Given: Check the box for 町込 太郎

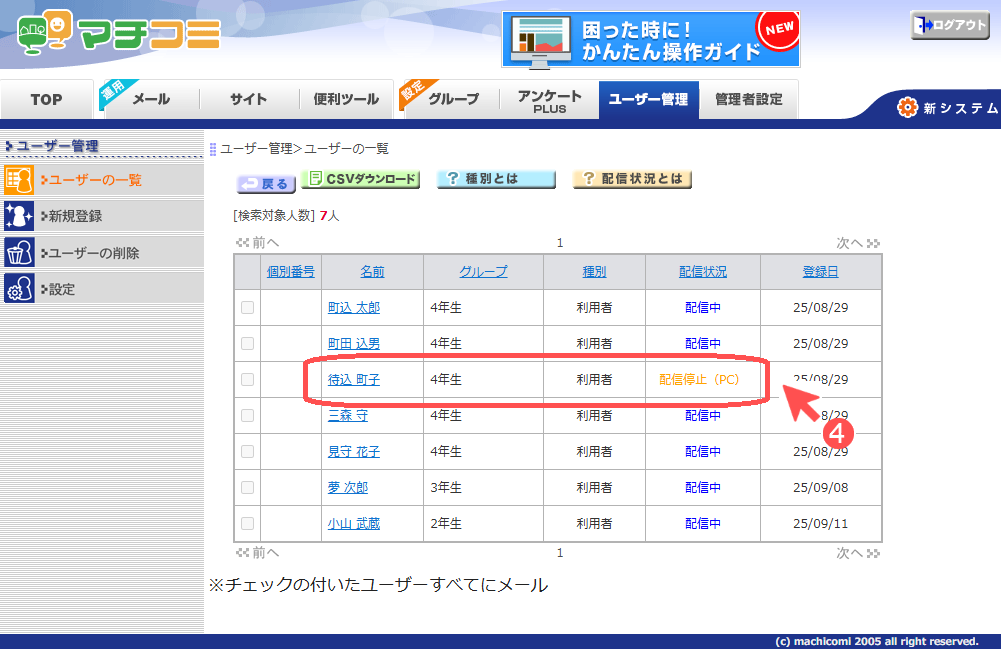Looking at the screenshot, I should [x=248, y=308].
